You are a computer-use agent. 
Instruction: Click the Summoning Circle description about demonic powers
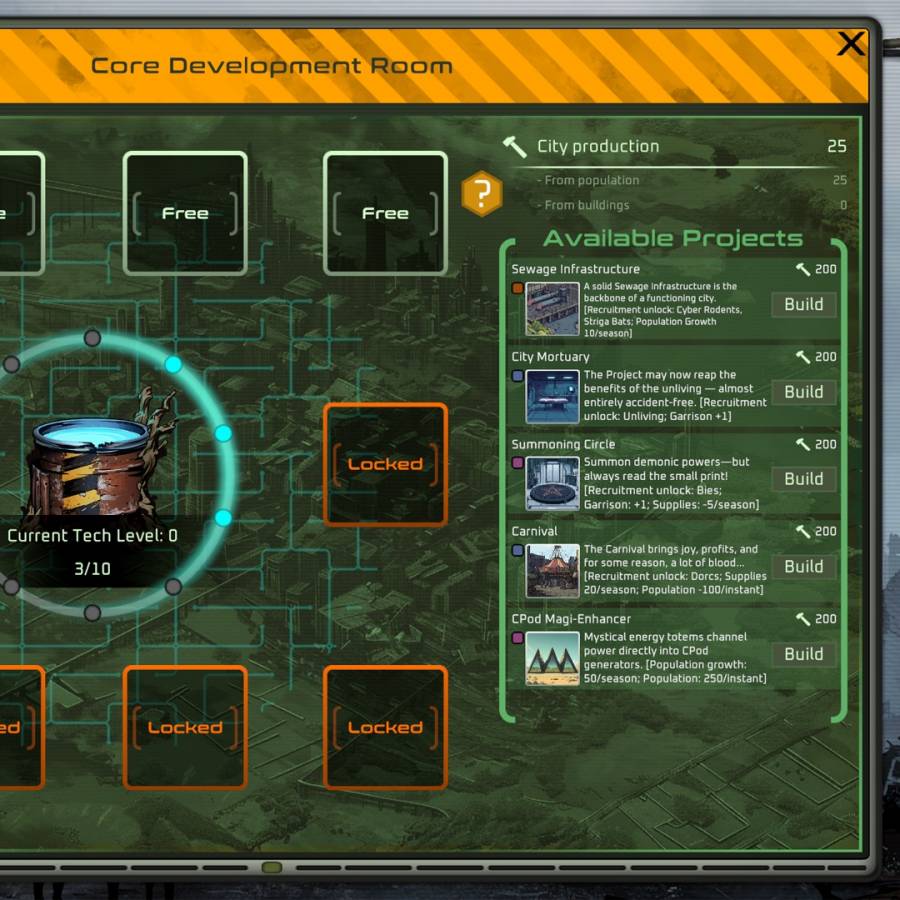[x=672, y=483]
